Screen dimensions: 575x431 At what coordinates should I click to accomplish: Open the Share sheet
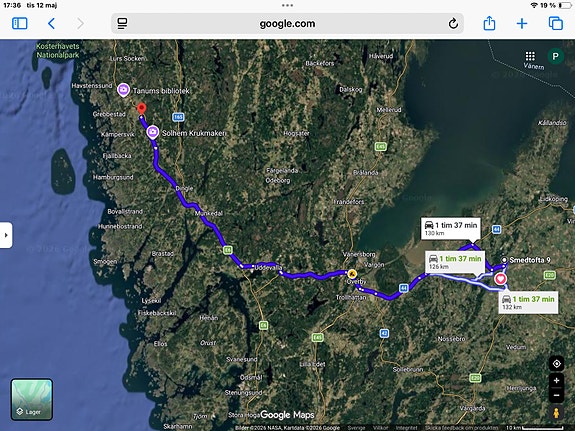pos(489,23)
